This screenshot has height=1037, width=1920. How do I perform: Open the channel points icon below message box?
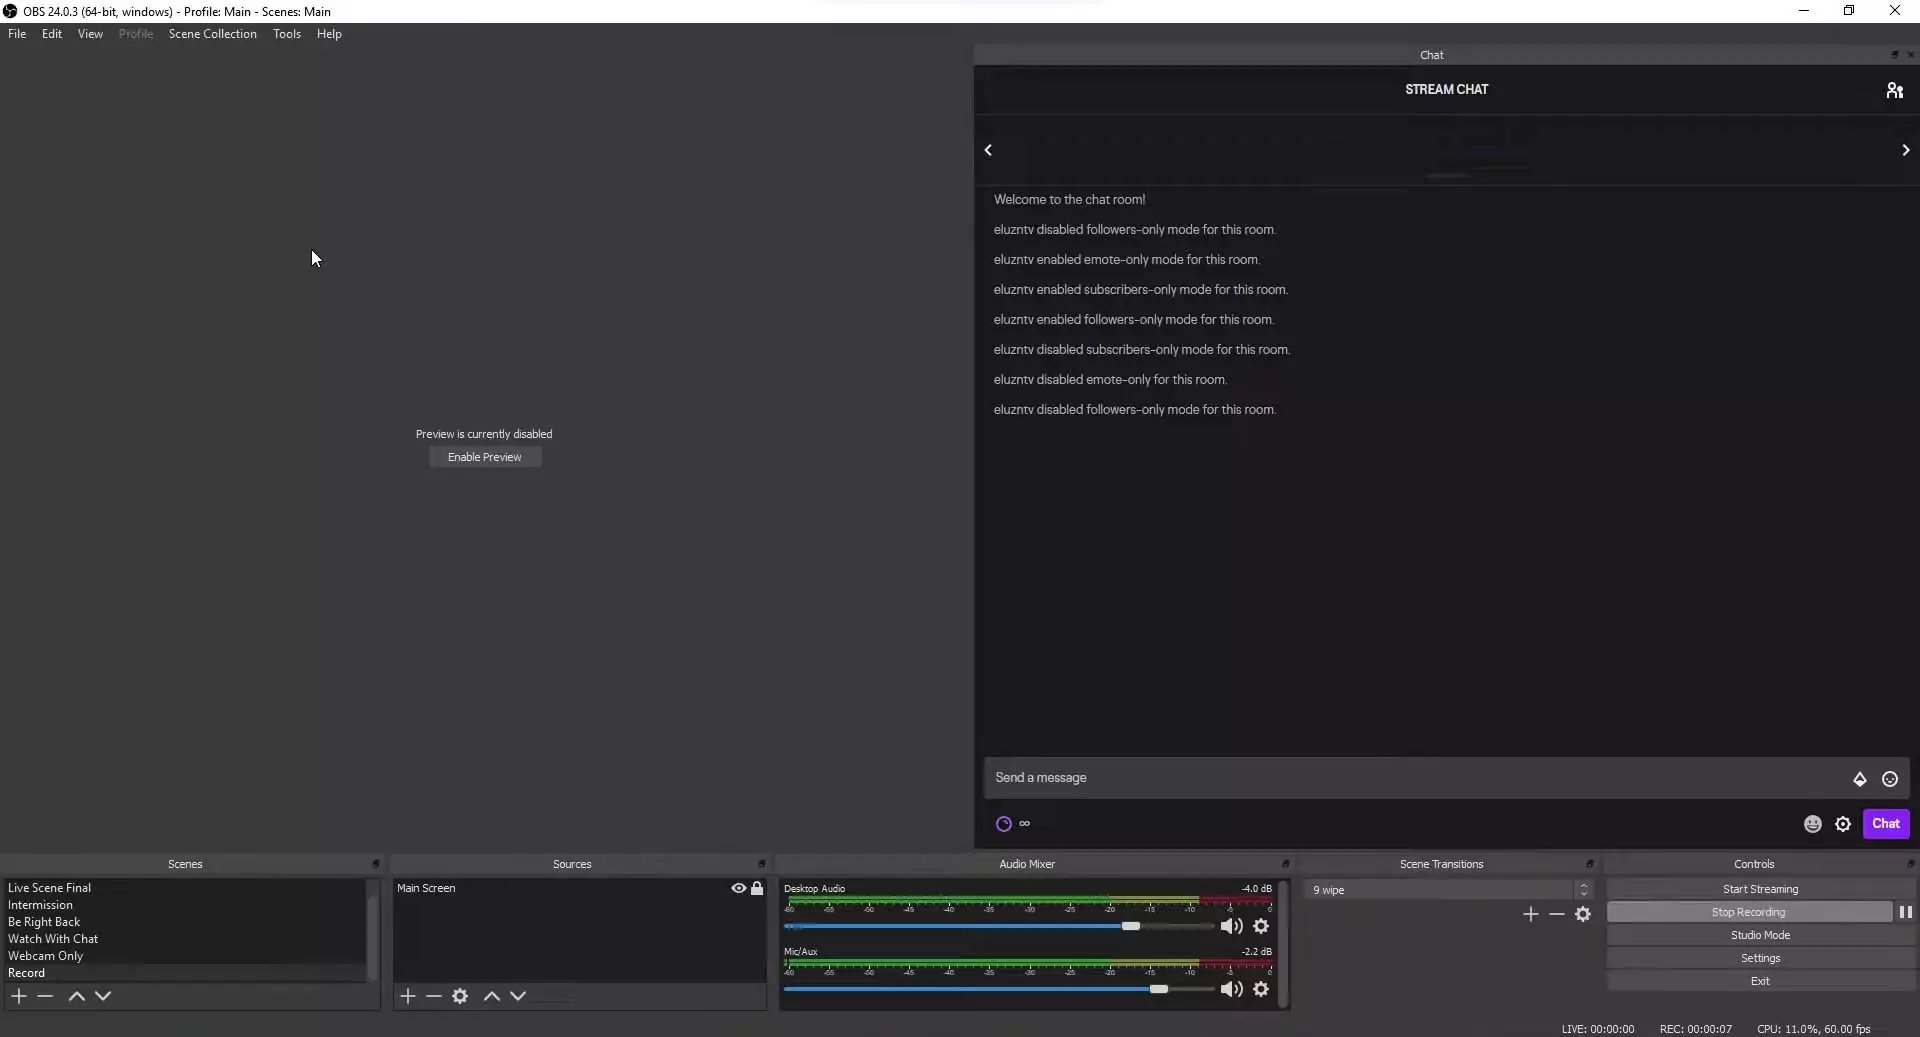point(1003,824)
